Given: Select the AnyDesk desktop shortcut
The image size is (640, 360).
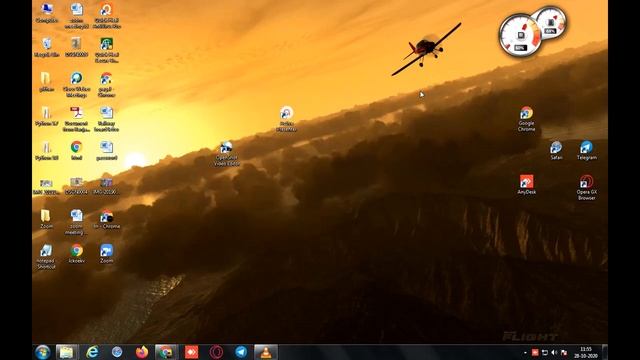Looking at the screenshot, I should pyautogui.click(x=526, y=184).
